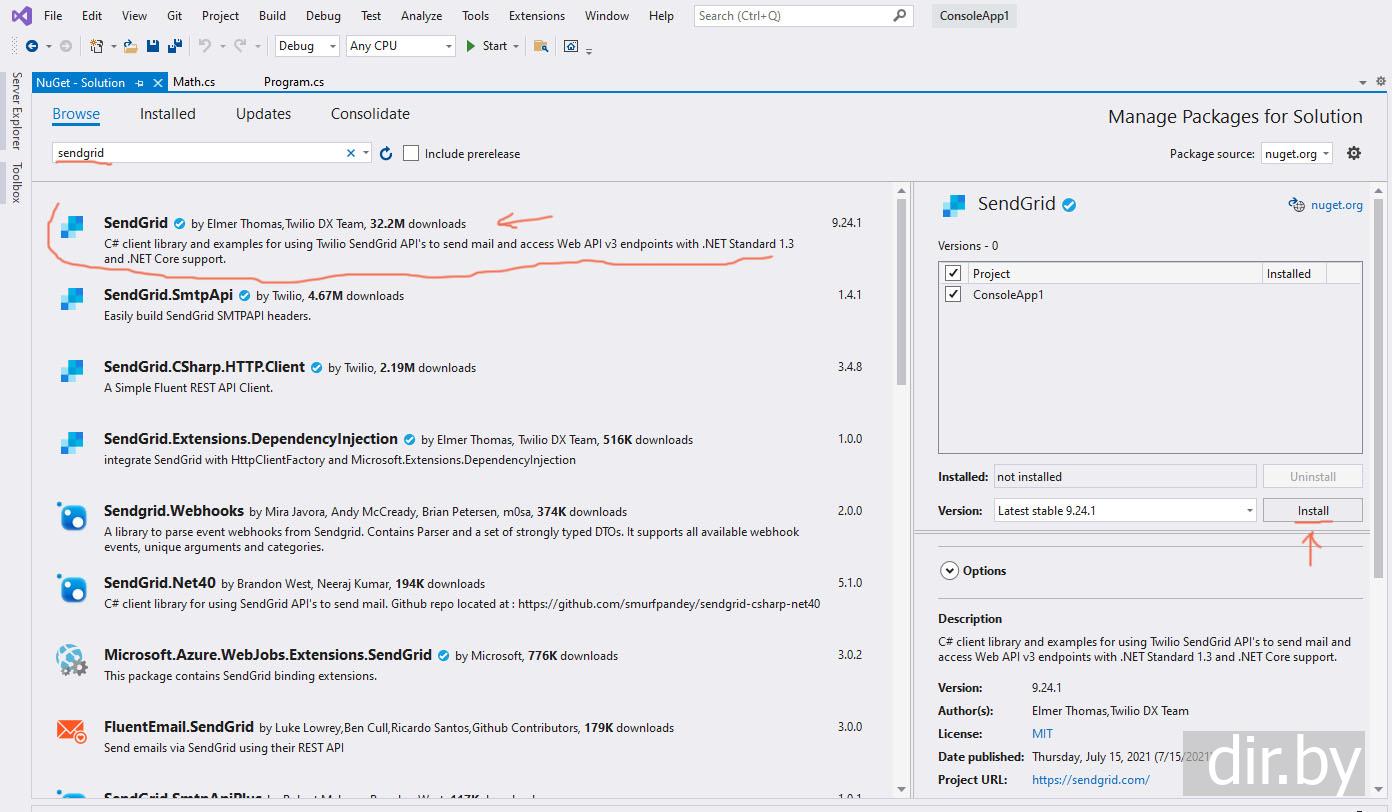
Task: Click the Save All toolbar icon
Action: click(x=175, y=46)
